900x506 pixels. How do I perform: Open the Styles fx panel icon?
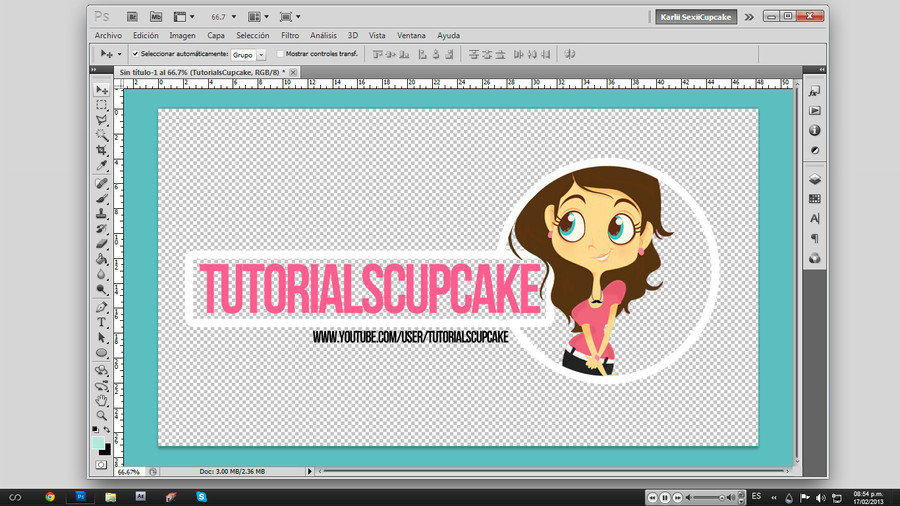[x=814, y=91]
